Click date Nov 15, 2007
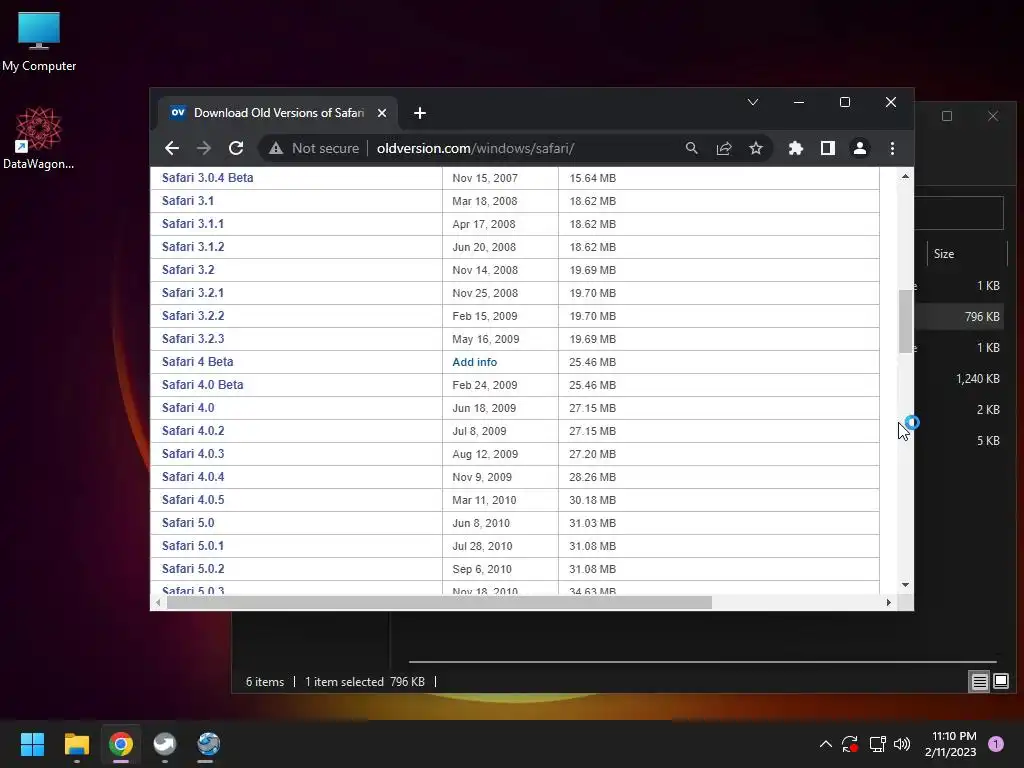Viewport: 1024px width, 768px height. [x=485, y=178]
